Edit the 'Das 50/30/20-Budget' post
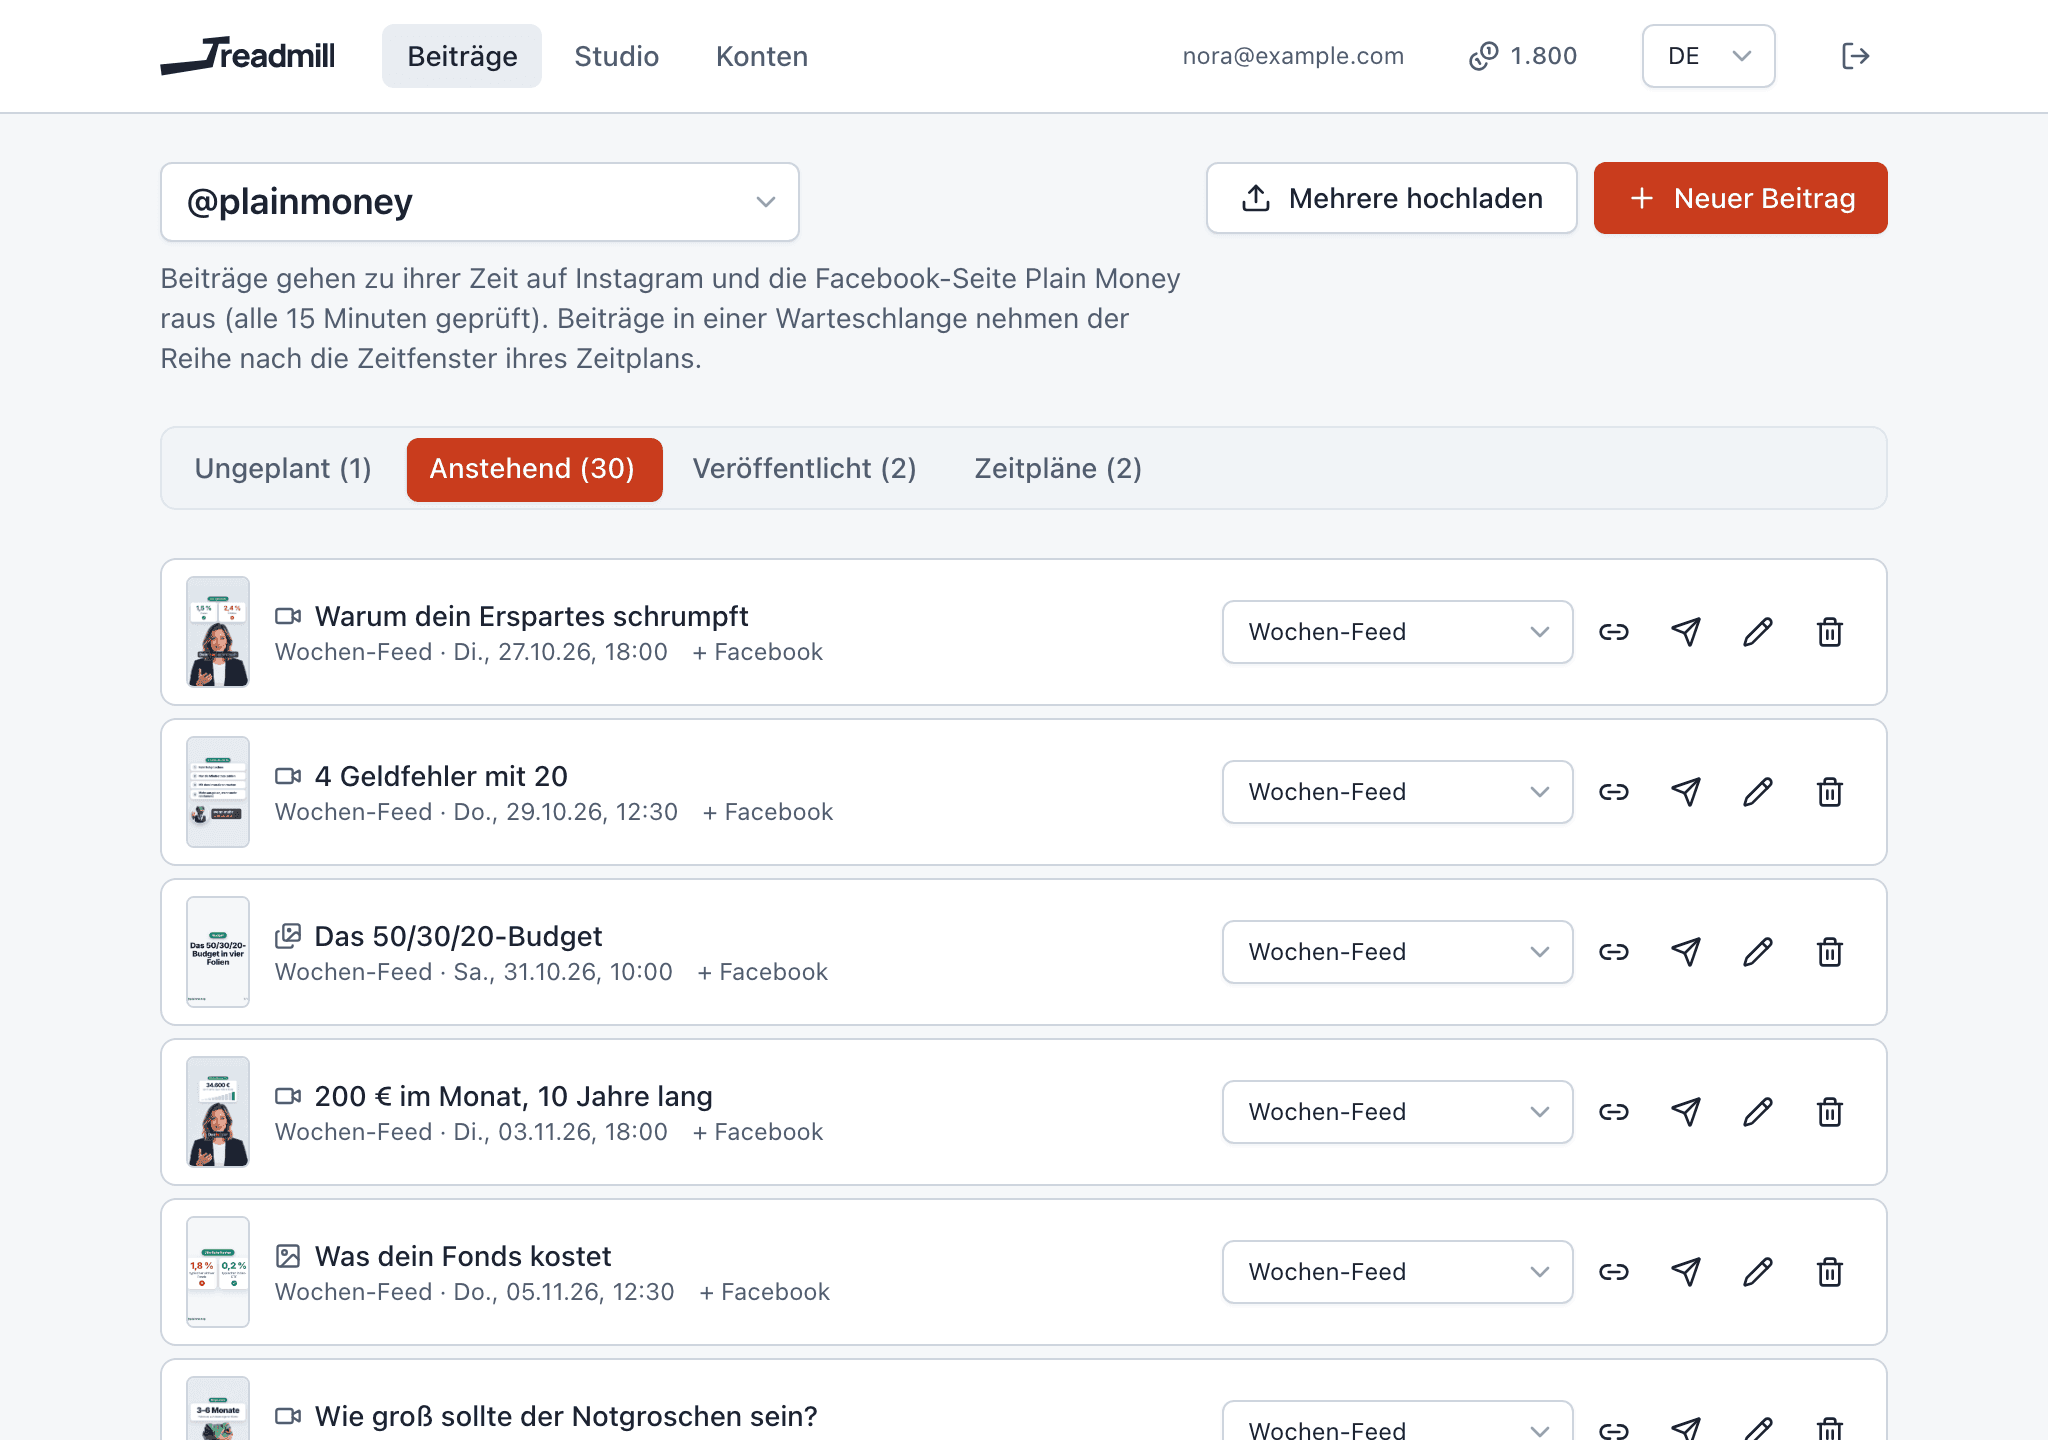2048x1440 pixels. 1758,952
